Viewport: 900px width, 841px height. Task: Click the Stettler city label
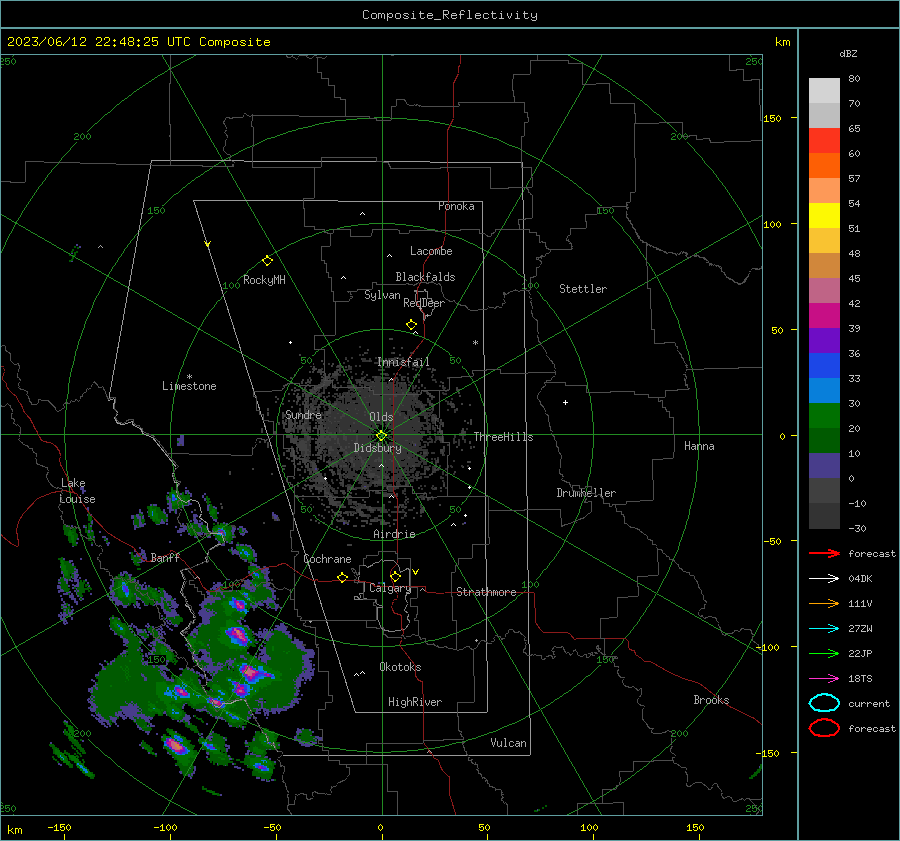coord(583,289)
